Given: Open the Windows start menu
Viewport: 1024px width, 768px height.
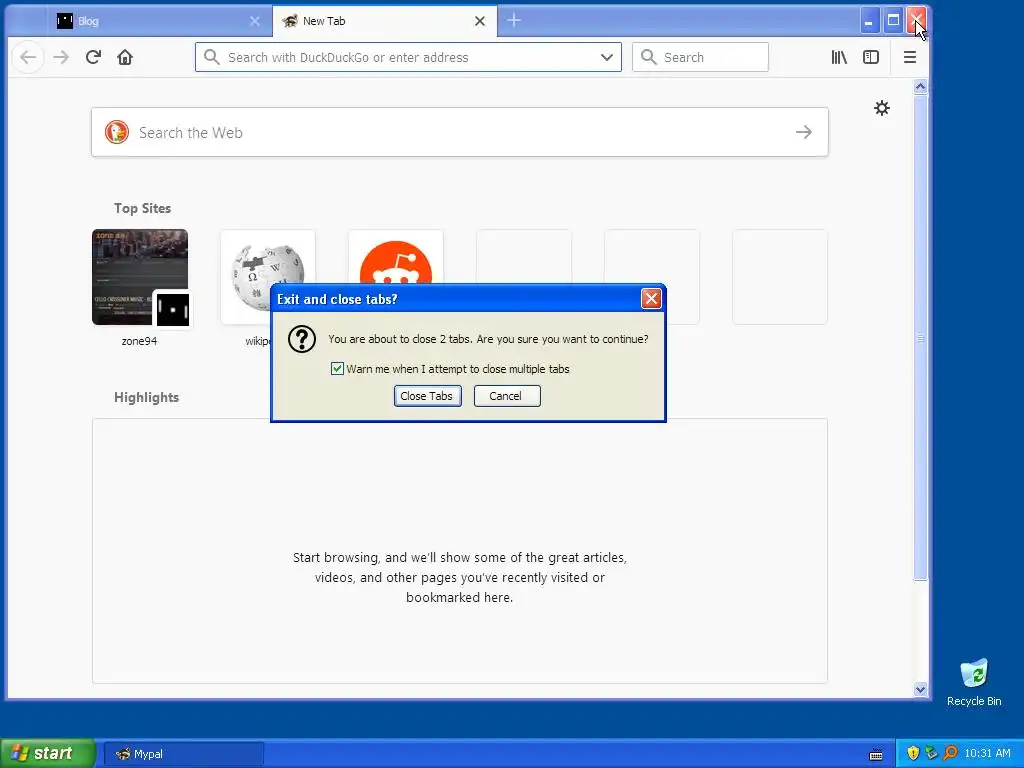Looking at the screenshot, I should [47, 753].
